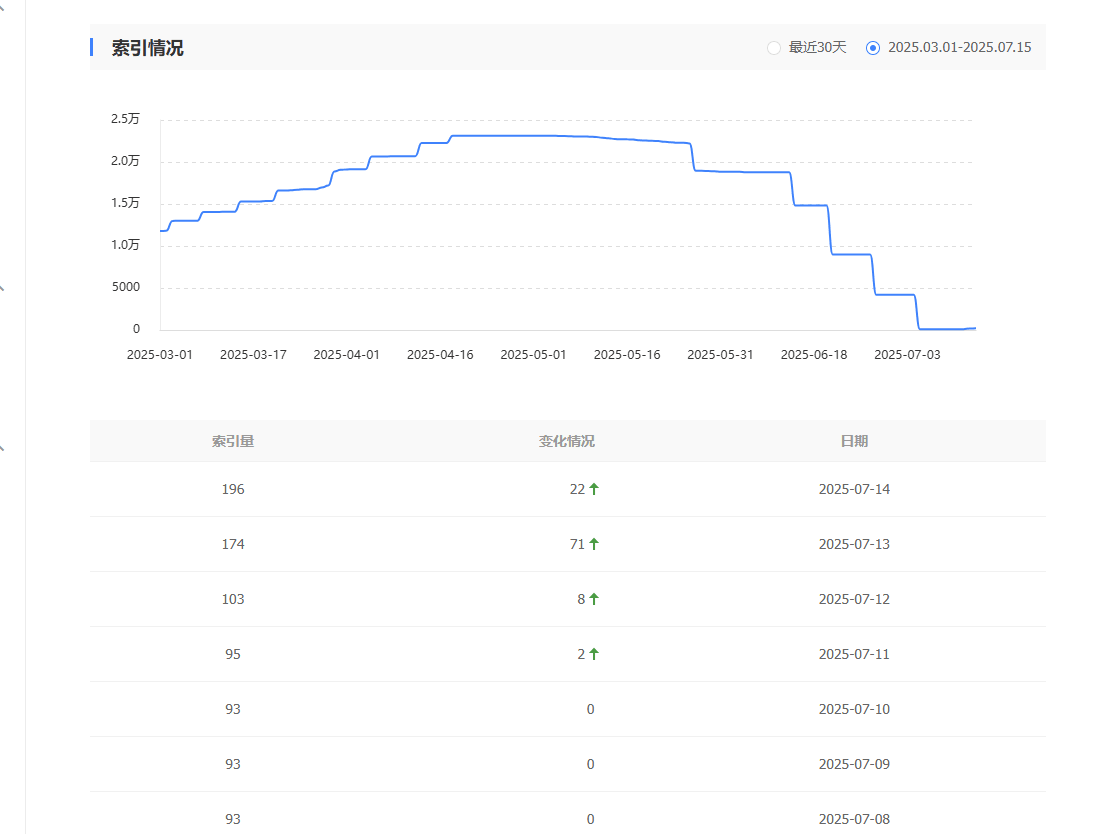Click index value 103

pyautogui.click(x=233, y=599)
